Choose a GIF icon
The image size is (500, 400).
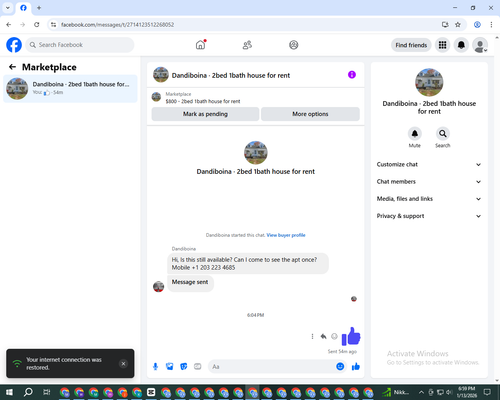(x=198, y=367)
